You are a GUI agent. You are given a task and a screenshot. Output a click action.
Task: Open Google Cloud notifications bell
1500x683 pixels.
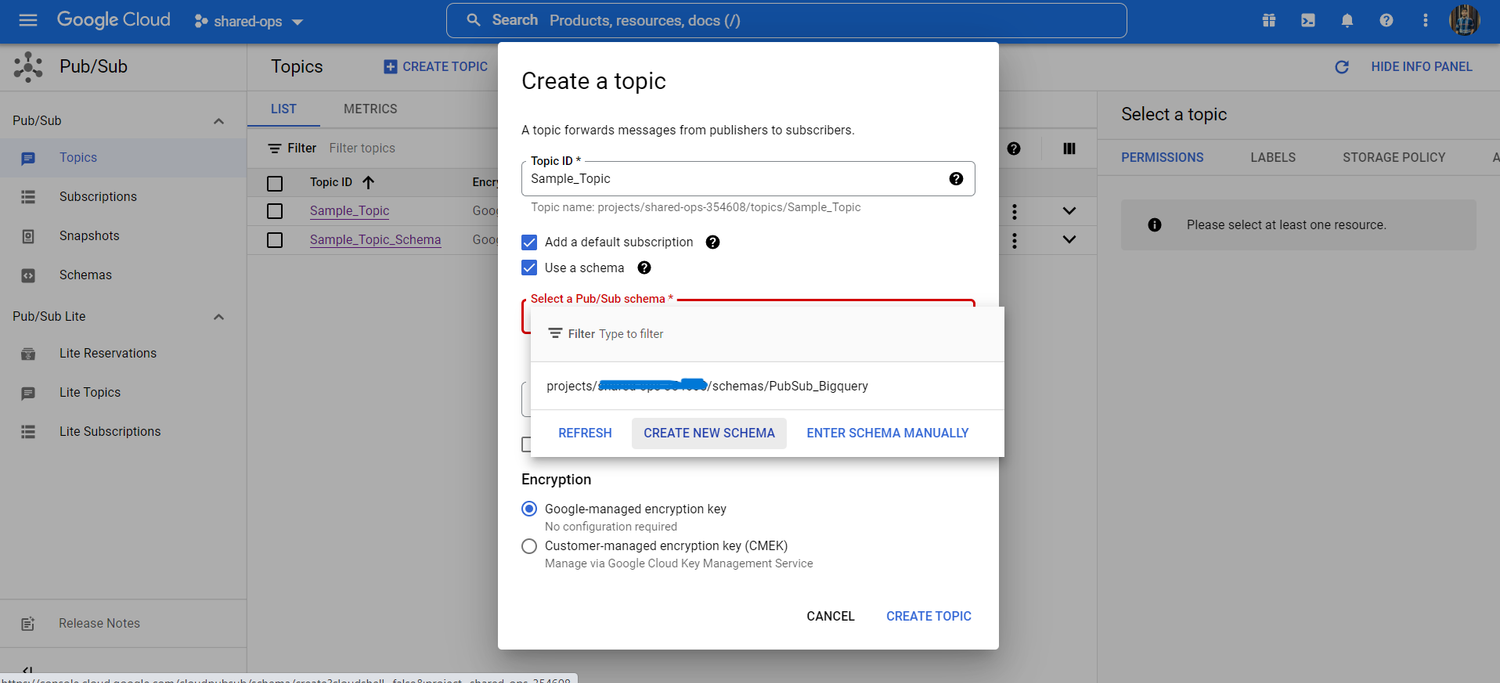click(1346, 20)
